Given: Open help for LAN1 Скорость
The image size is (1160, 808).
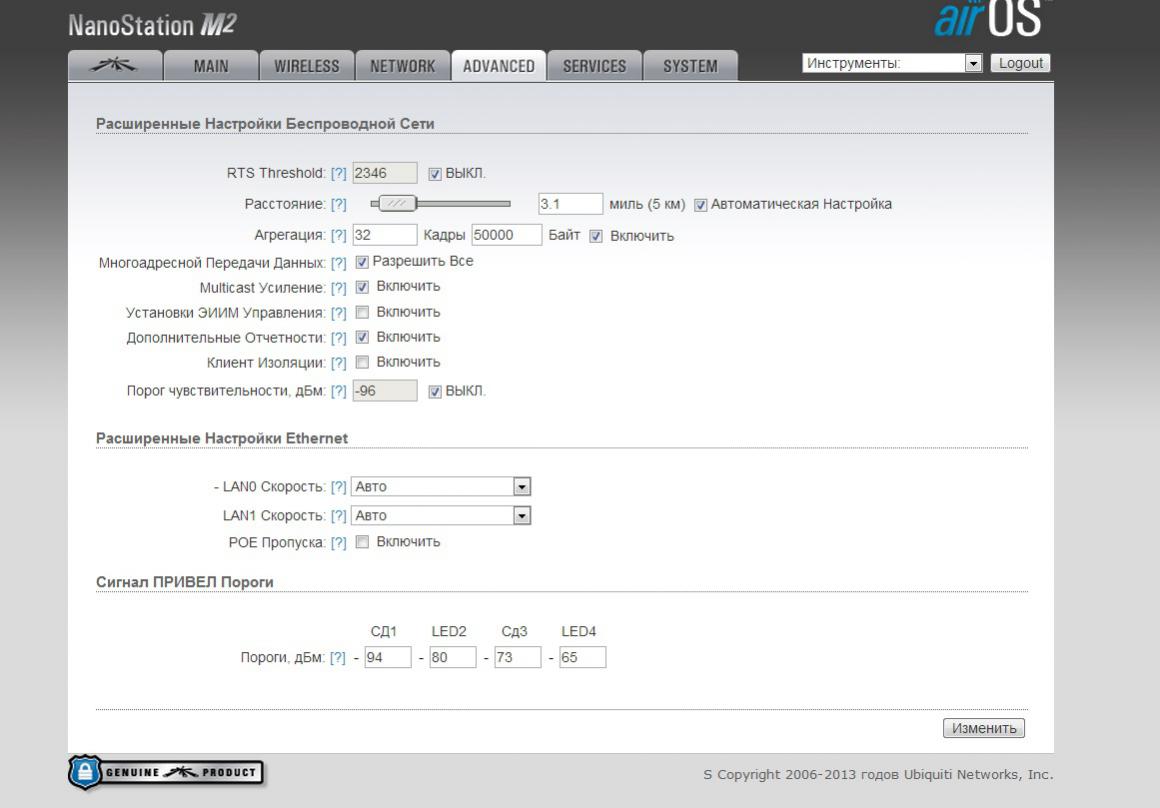Looking at the screenshot, I should 338,516.
